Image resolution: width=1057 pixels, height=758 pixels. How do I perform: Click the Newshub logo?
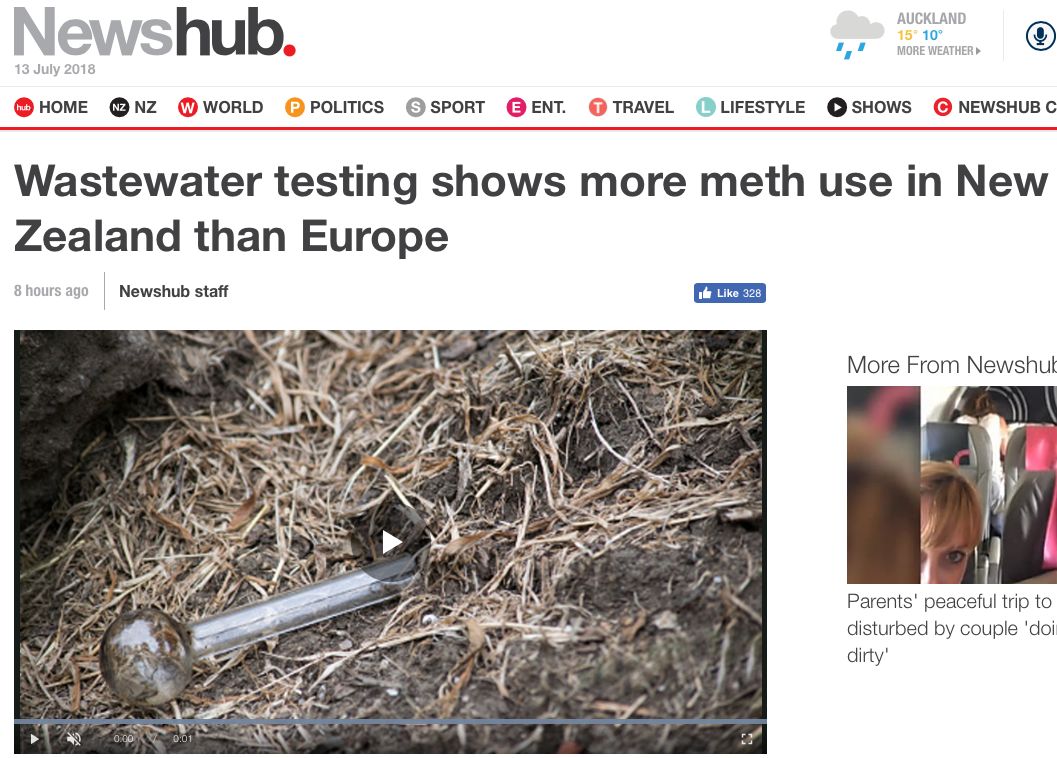[154, 32]
